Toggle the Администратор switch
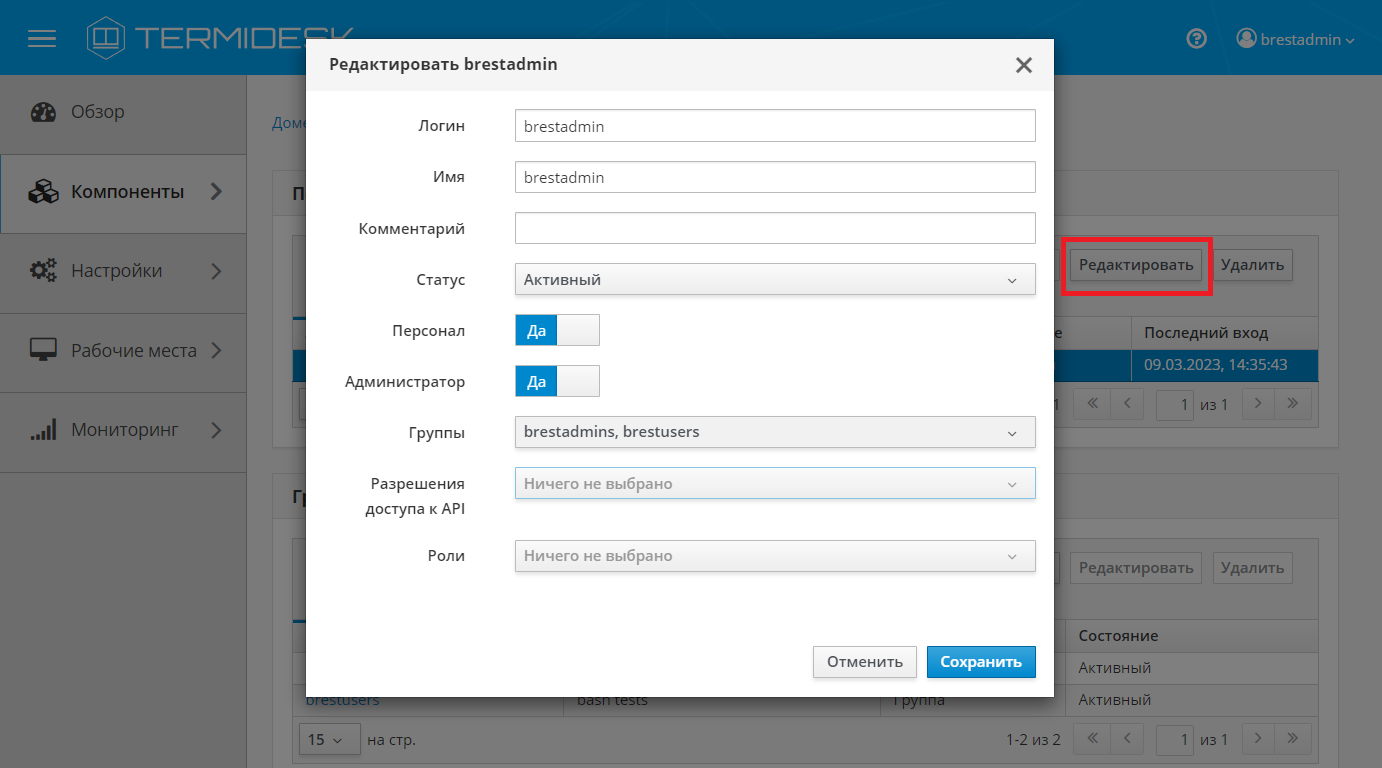 [x=557, y=381]
